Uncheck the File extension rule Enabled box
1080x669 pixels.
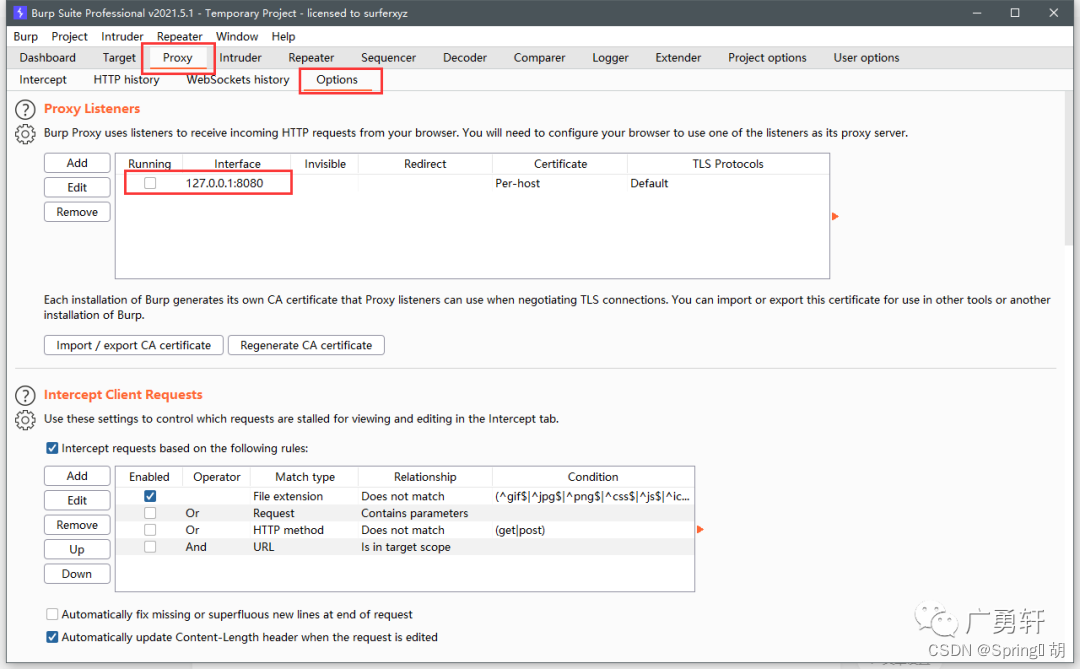(x=149, y=496)
